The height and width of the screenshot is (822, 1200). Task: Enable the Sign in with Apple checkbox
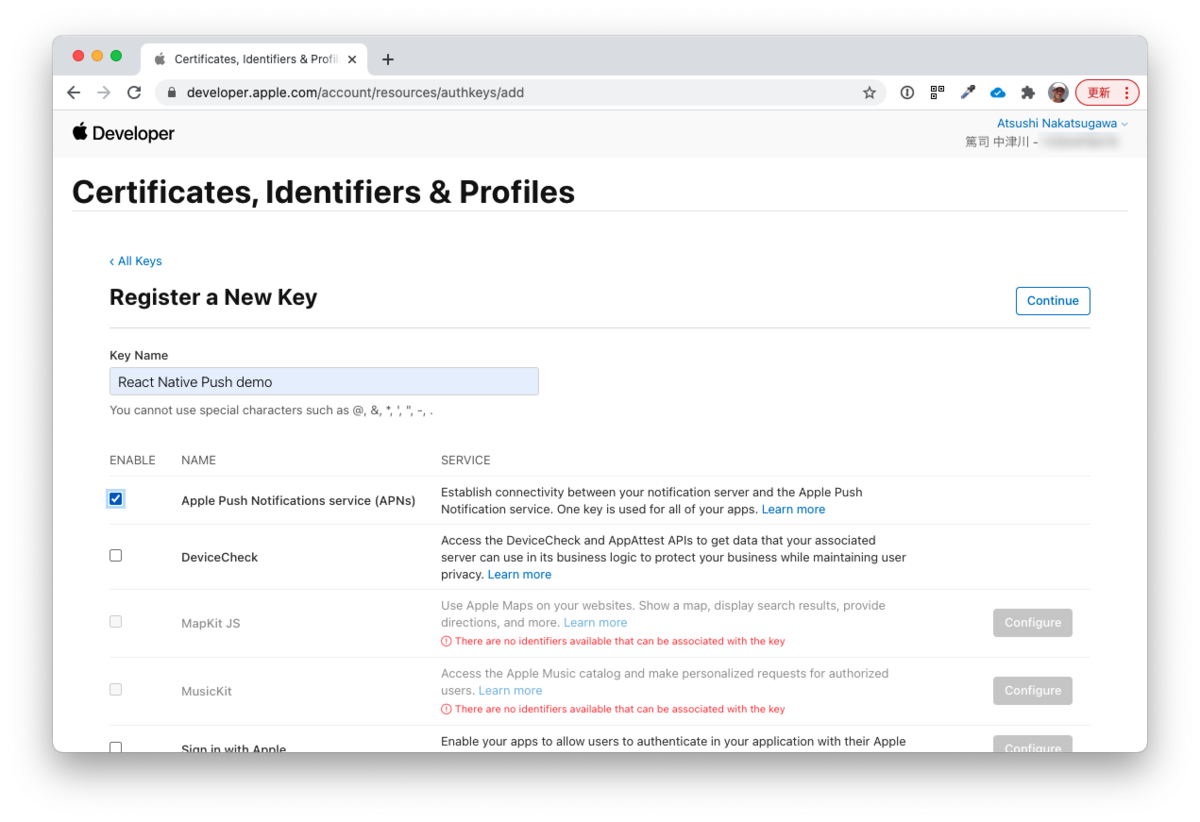[x=116, y=747]
